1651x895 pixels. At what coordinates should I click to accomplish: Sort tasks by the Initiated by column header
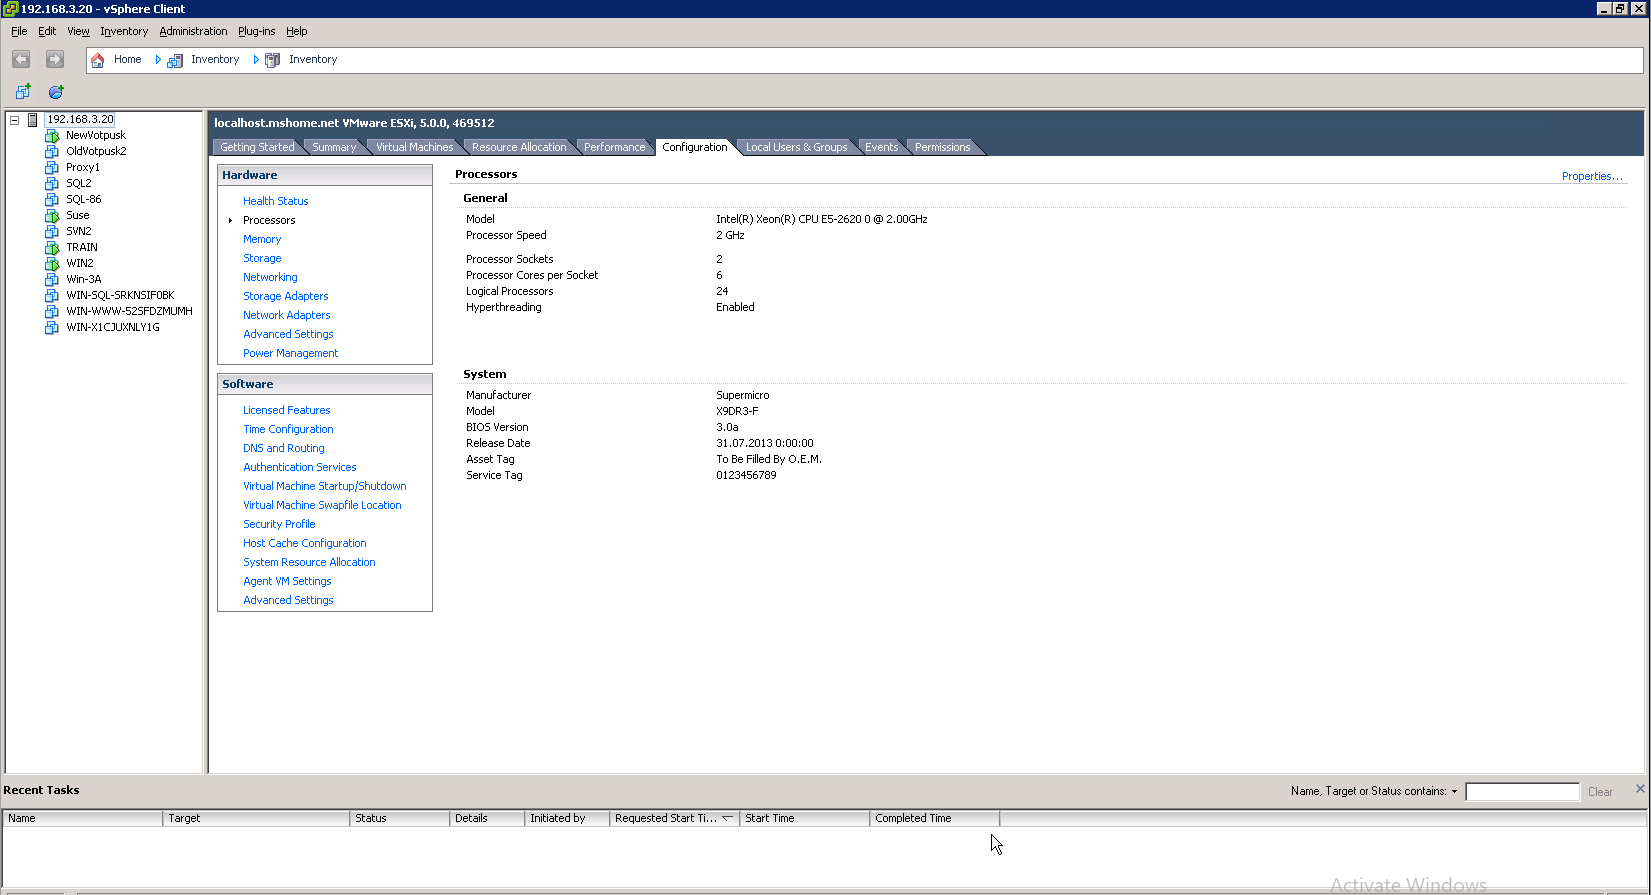coord(567,818)
